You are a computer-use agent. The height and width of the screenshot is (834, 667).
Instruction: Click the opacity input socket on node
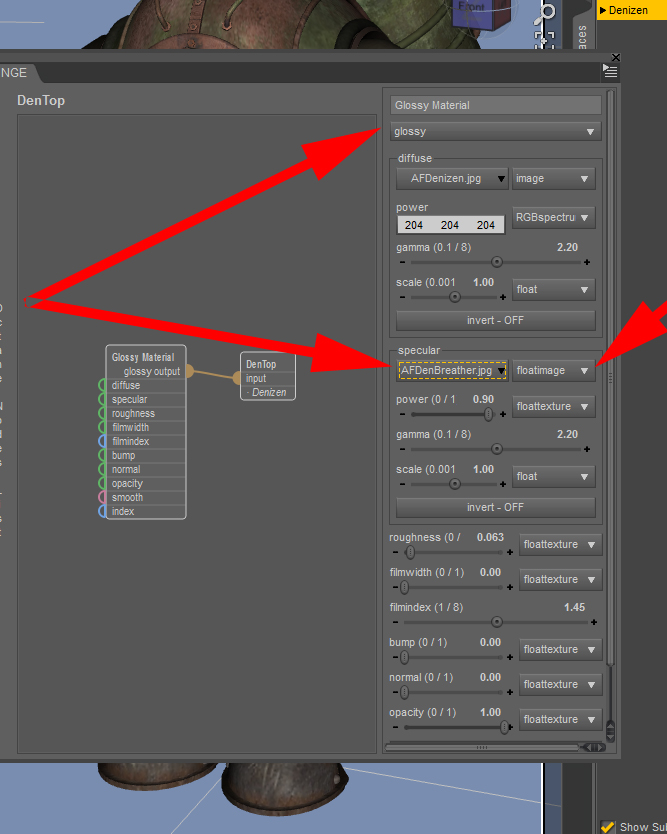[103, 483]
